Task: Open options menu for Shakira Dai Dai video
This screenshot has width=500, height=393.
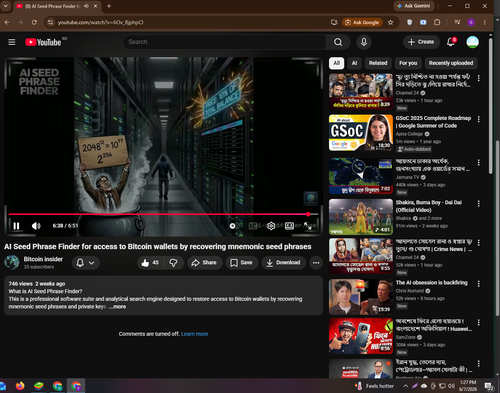Action: tap(479, 204)
